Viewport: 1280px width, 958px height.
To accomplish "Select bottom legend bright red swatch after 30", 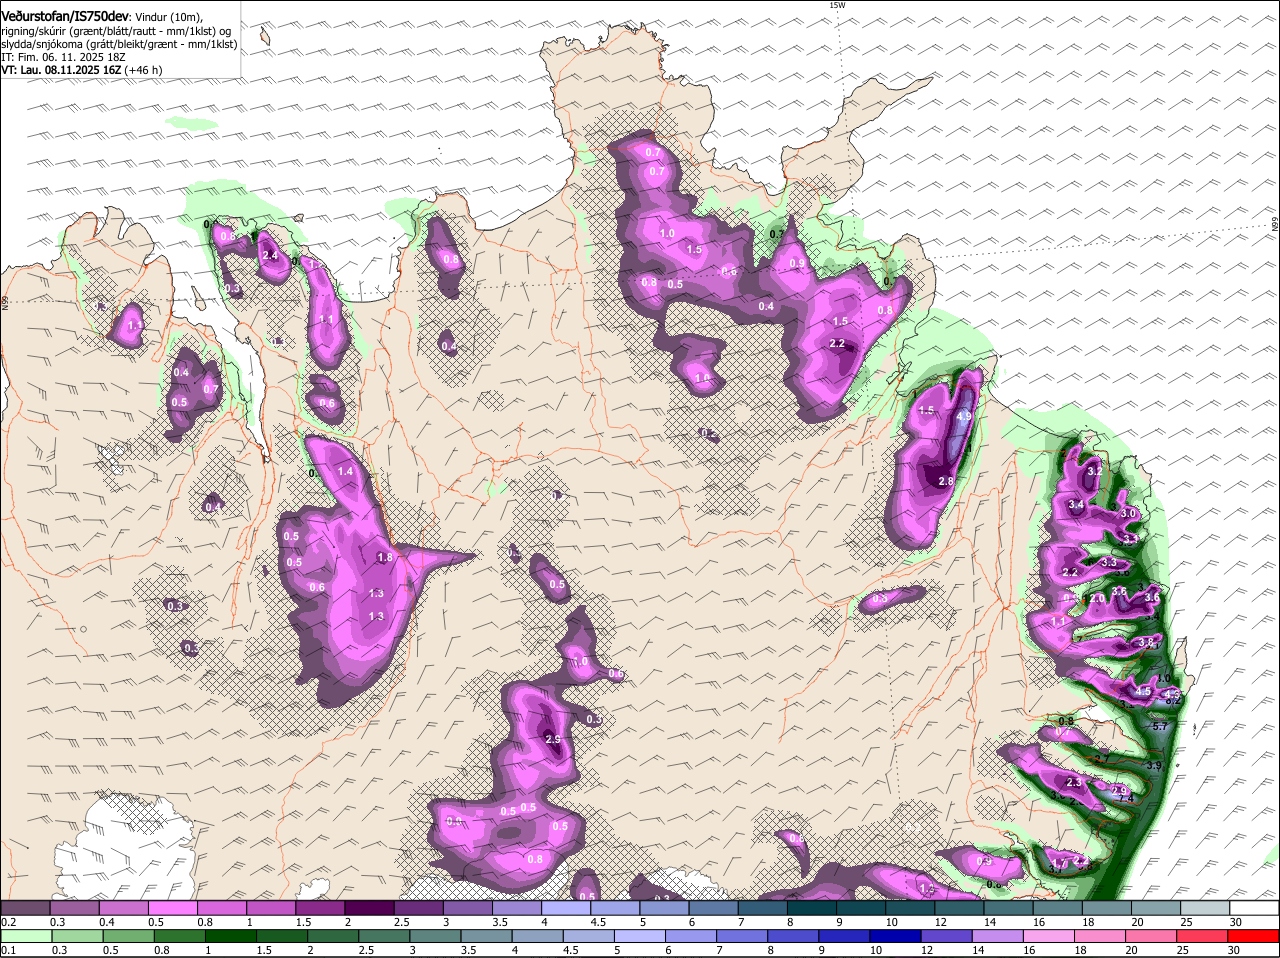I will pos(1254,937).
